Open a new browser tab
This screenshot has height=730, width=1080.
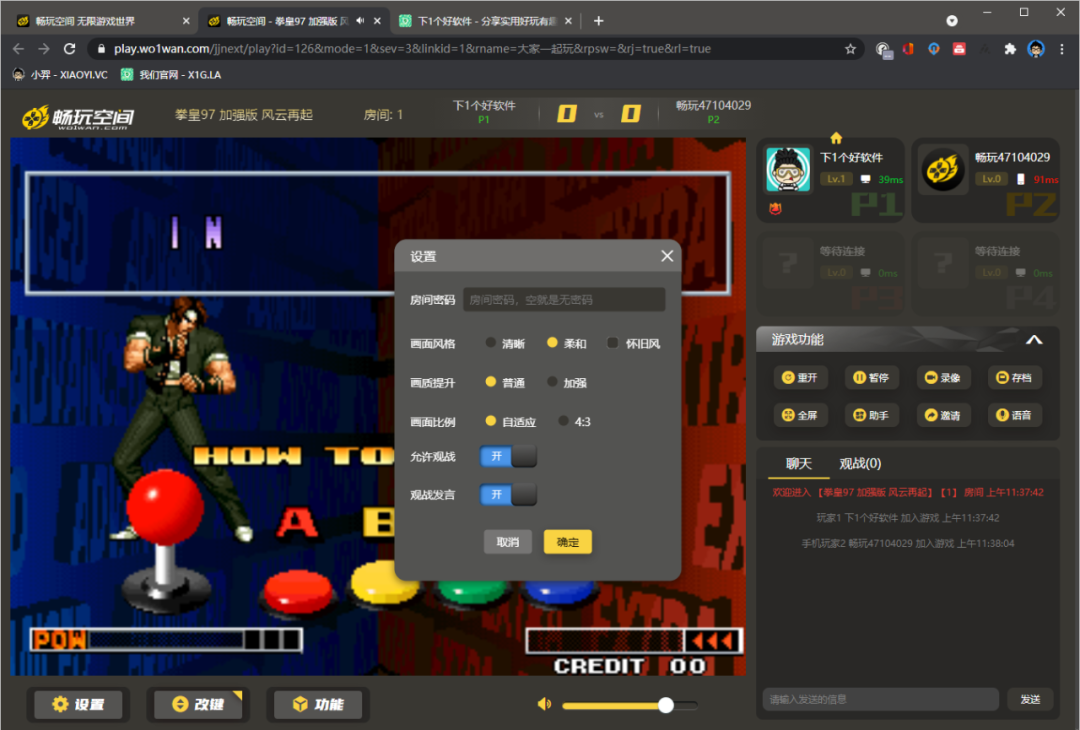tap(599, 21)
